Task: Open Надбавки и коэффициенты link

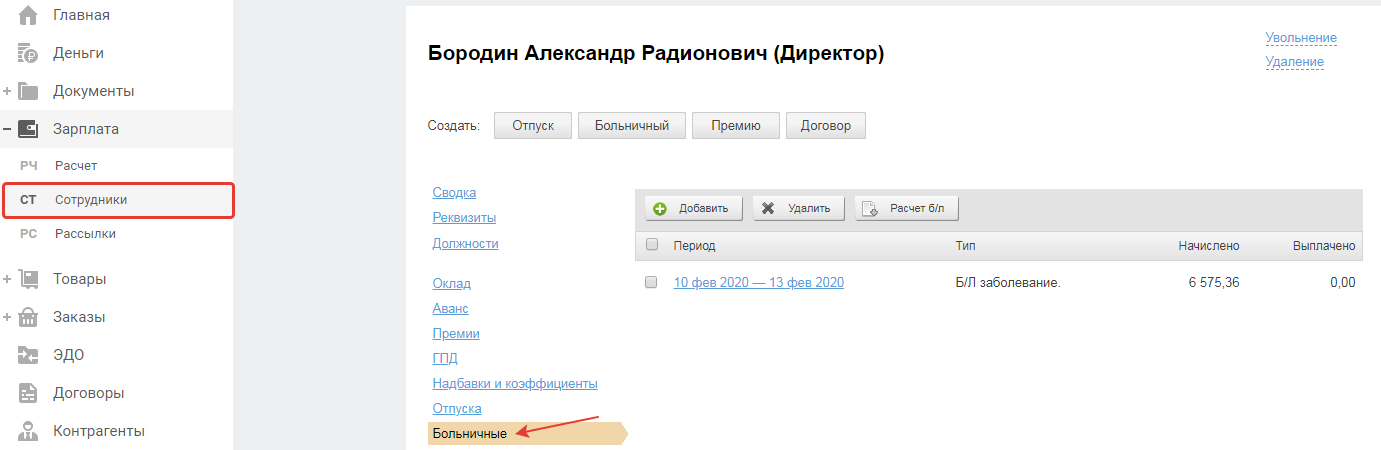Action: [x=515, y=384]
